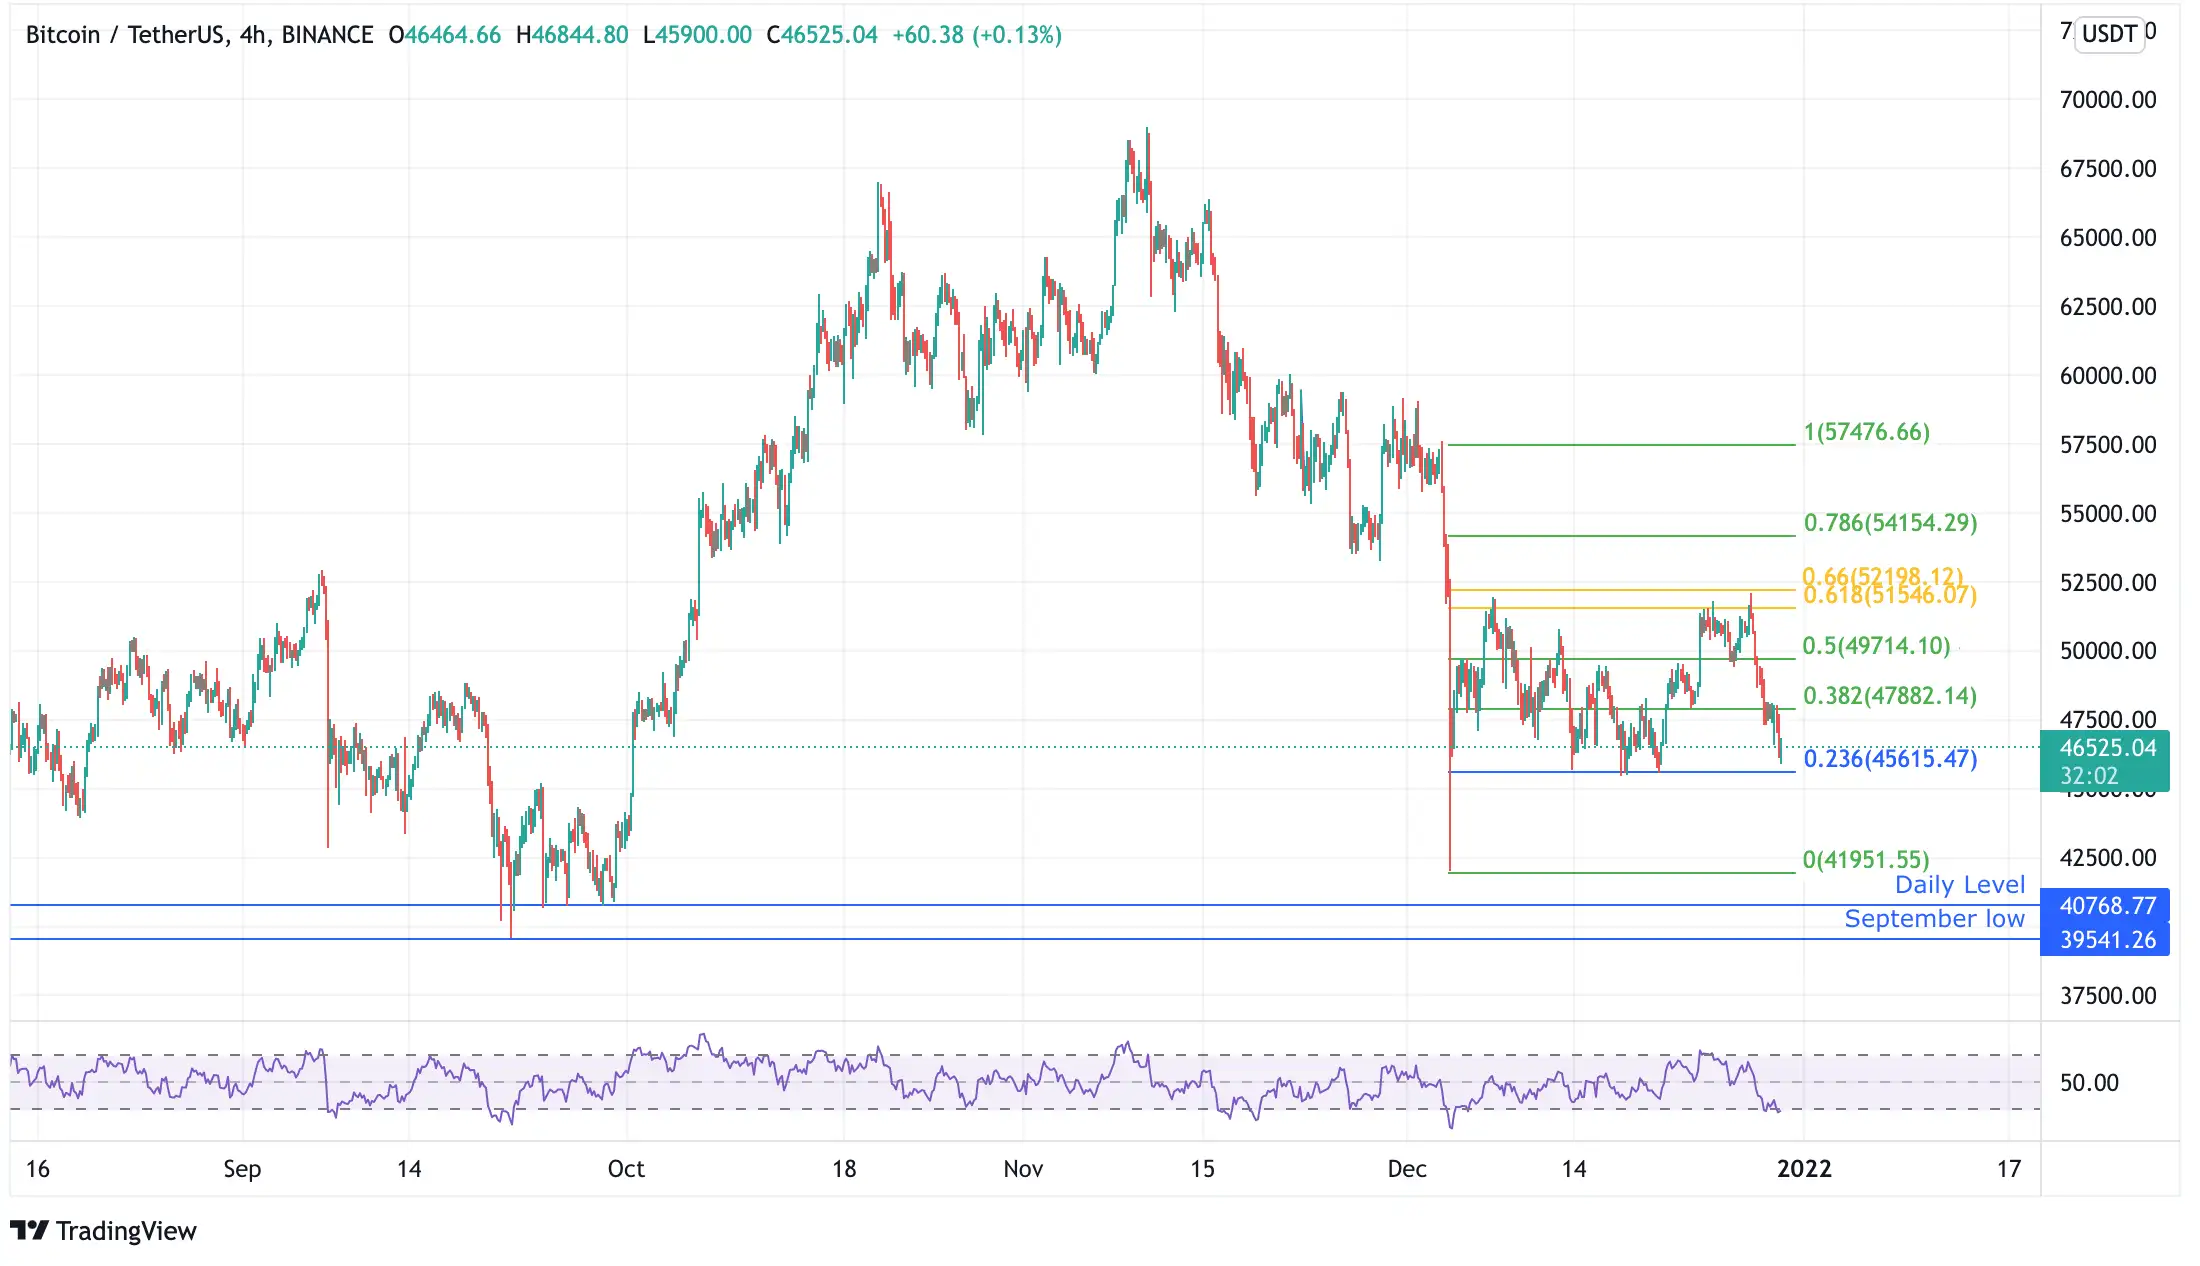Click the 2022 marker on time axis
This screenshot has height=1266, width=2200.
coord(1803,1169)
